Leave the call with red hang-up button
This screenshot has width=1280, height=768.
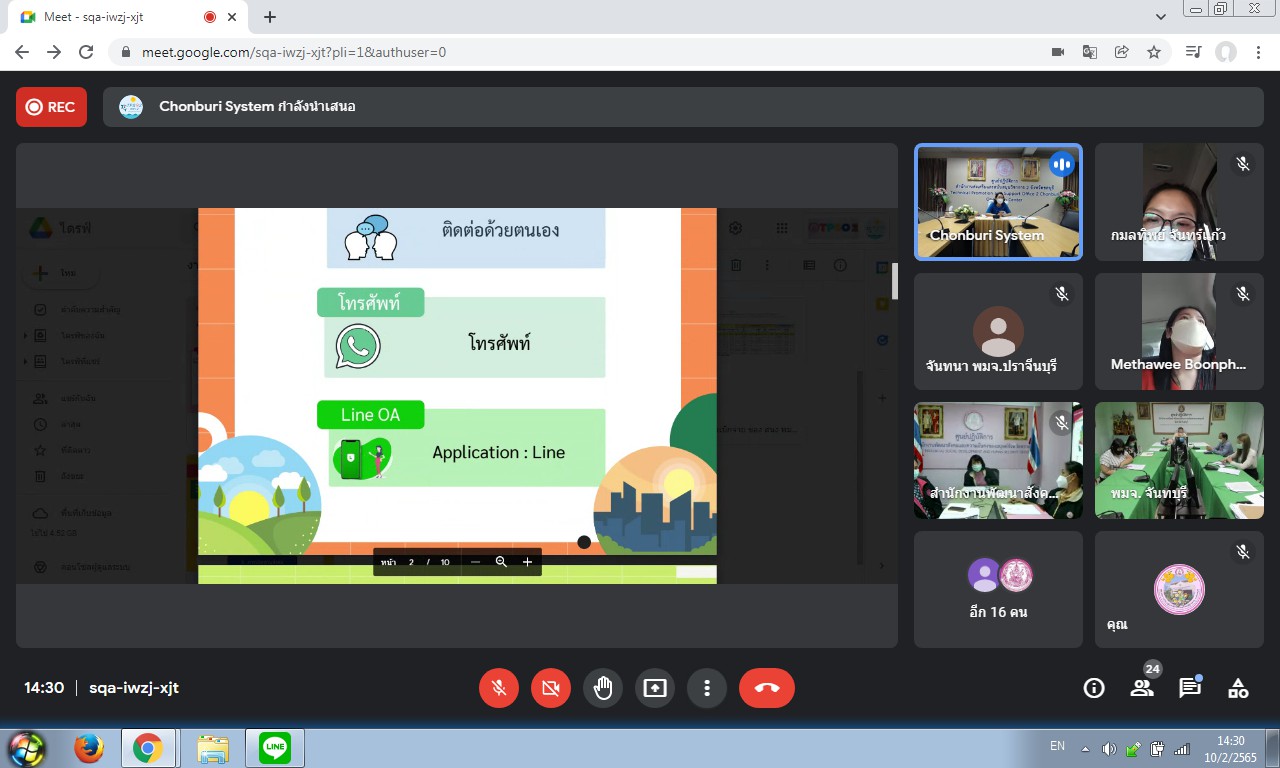(x=766, y=688)
